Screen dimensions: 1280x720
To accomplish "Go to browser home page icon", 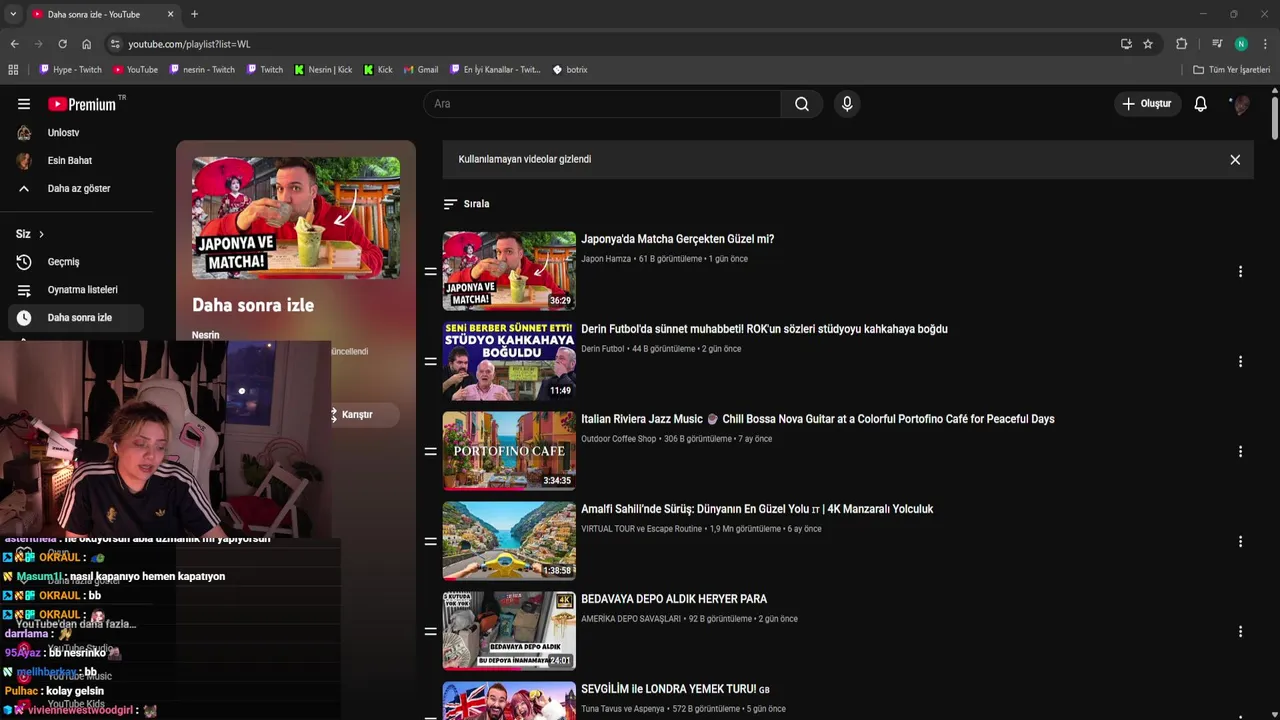I will click(86, 44).
